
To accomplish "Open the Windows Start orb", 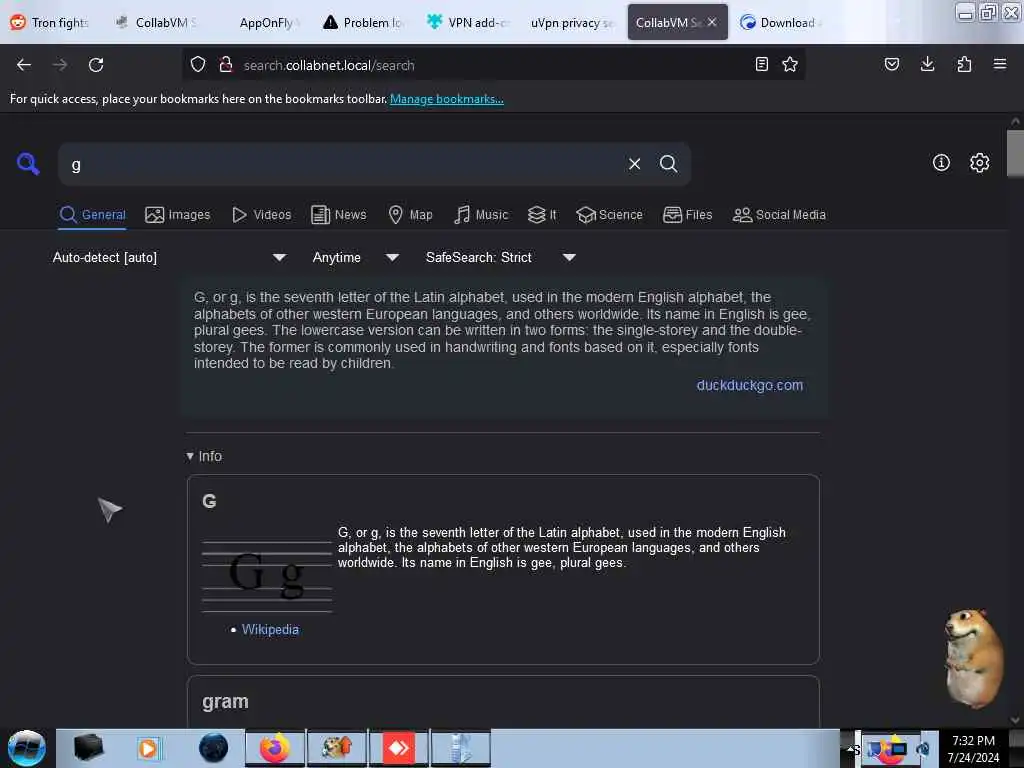I will pos(26,748).
